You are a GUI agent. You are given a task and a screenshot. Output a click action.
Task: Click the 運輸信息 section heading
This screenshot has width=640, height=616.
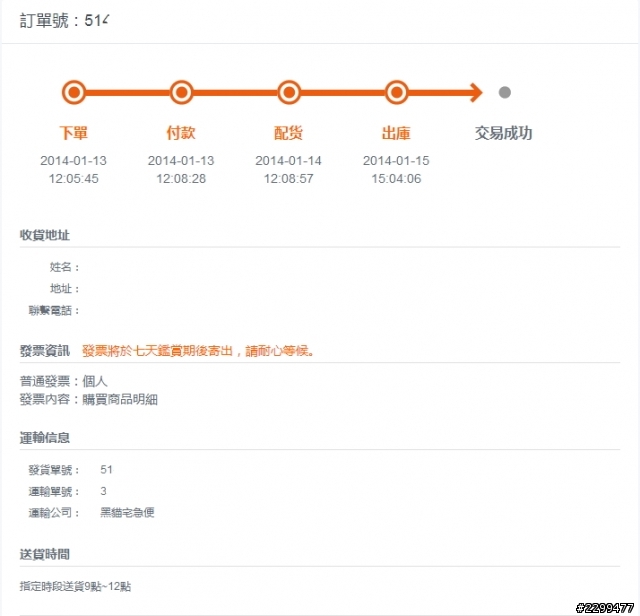45,438
